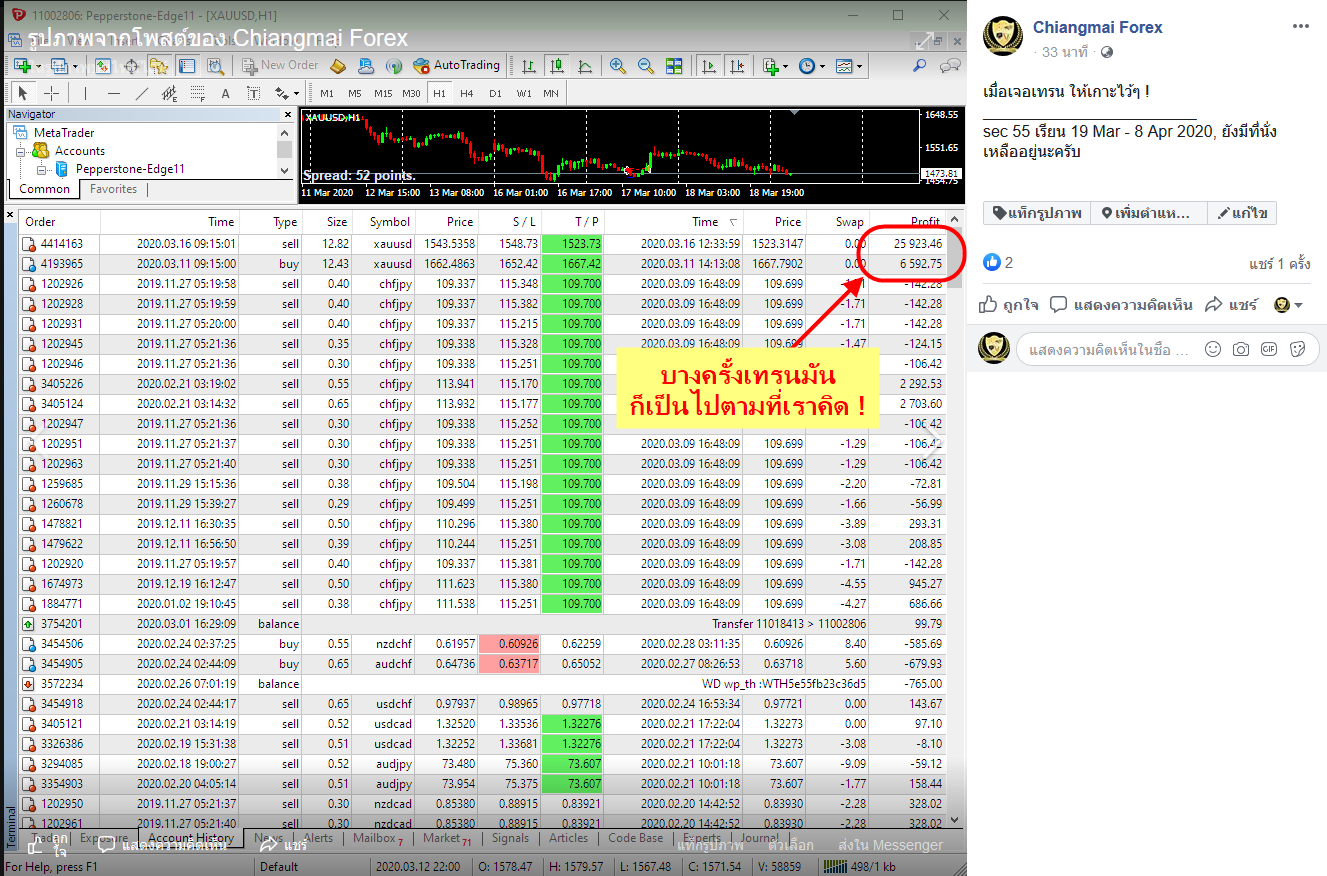The width and height of the screenshot is (1327, 876).
Task: Toggle the Navigator panel star-folder icon
Action: pos(159,66)
